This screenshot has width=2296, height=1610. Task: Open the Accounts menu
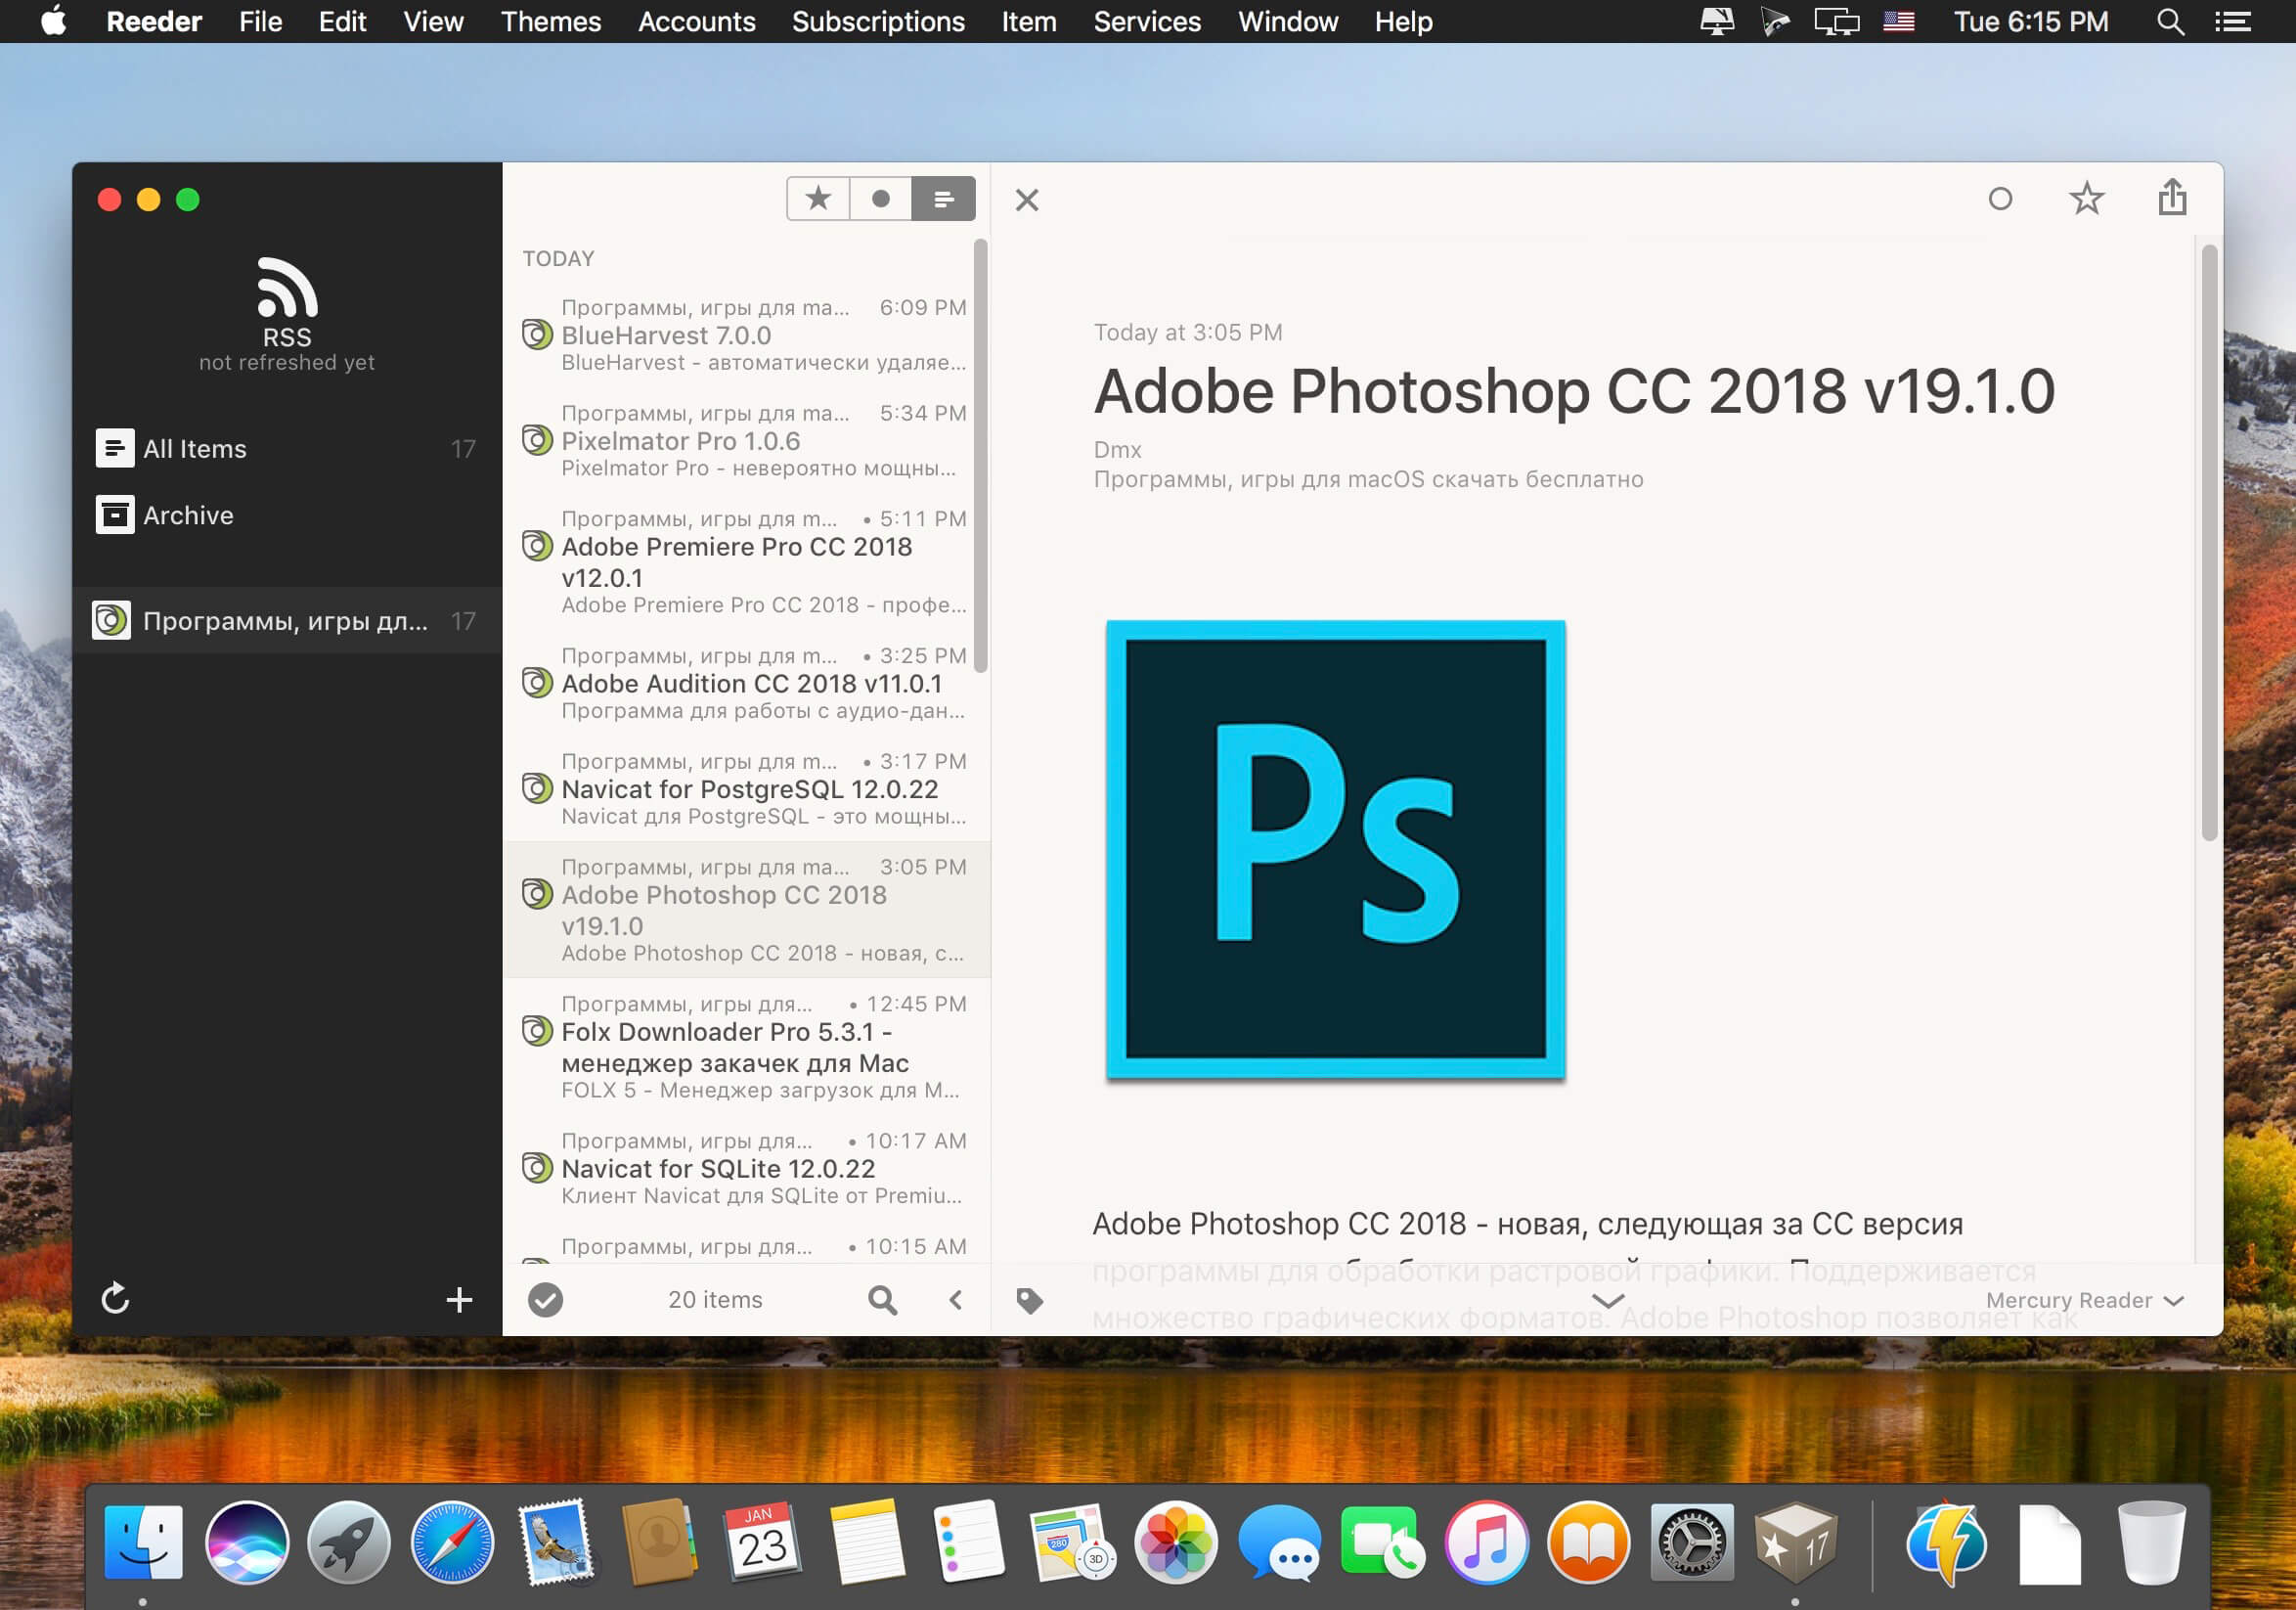[x=697, y=21]
